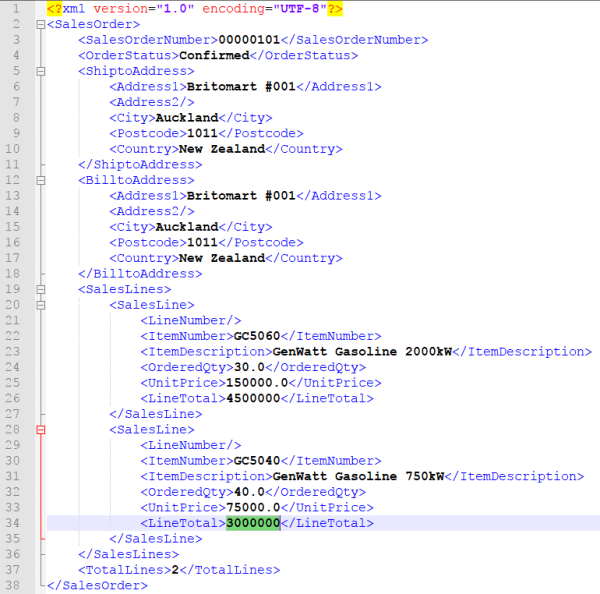
Task: Click the 4500000 LineTotal value
Action: [253, 398]
